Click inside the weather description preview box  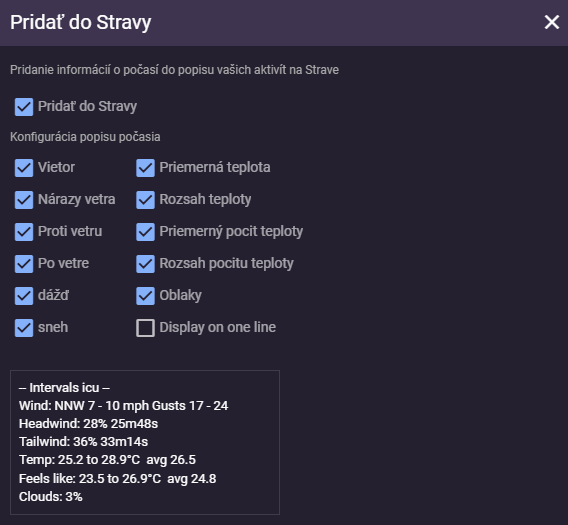(145, 442)
